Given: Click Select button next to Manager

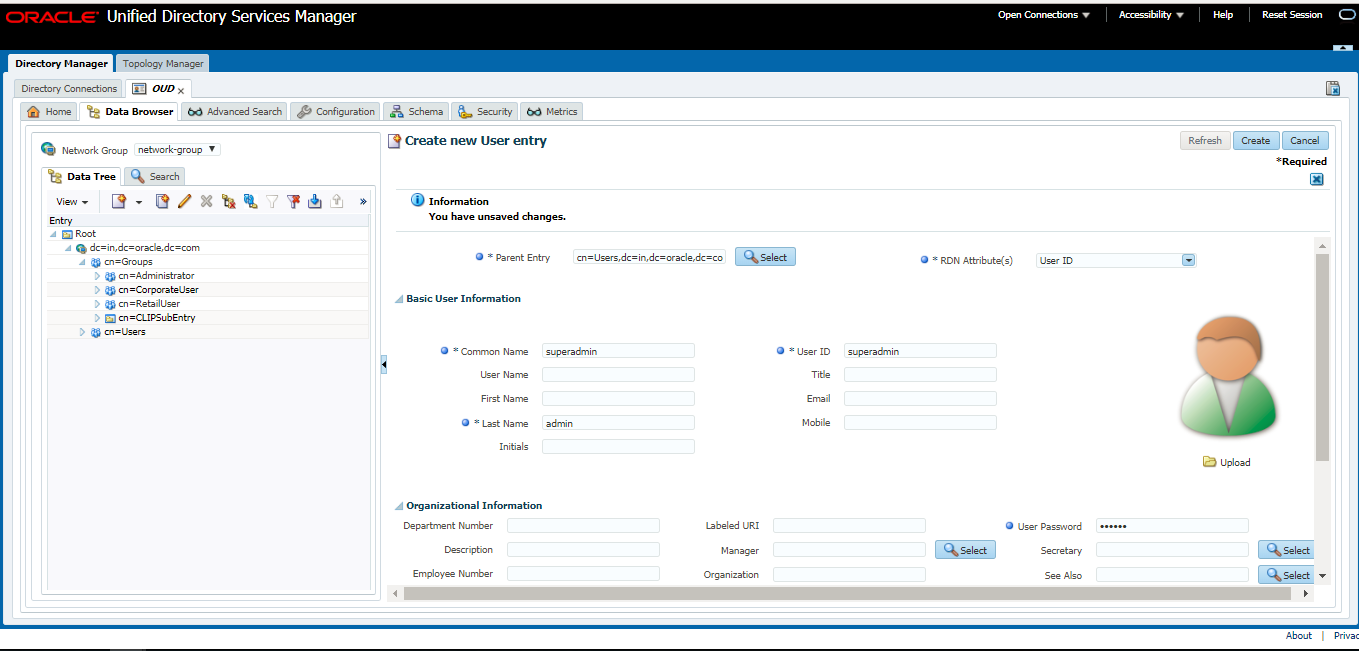Looking at the screenshot, I should click(965, 550).
